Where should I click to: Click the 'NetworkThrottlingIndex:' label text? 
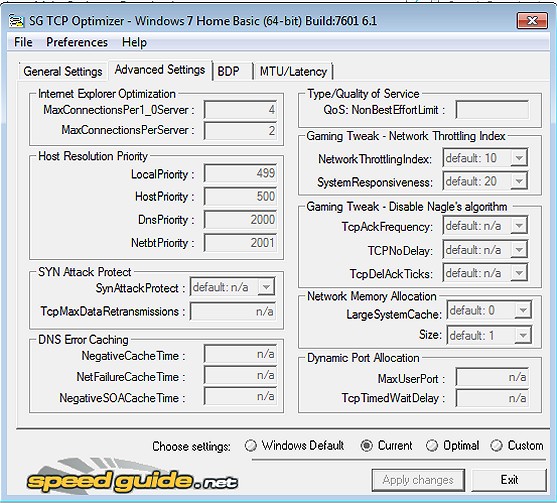tap(375, 159)
